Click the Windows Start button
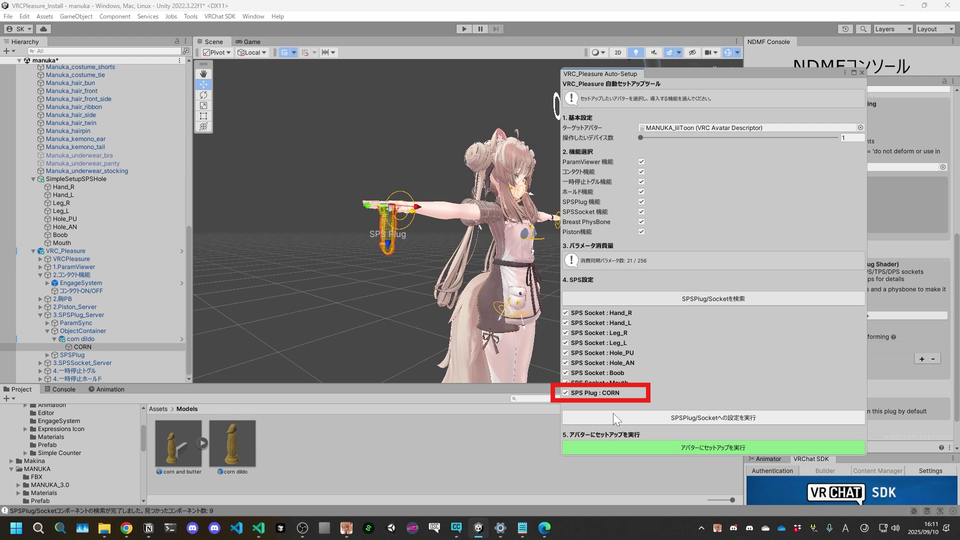The width and height of the screenshot is (960, 540). (16, 528)
